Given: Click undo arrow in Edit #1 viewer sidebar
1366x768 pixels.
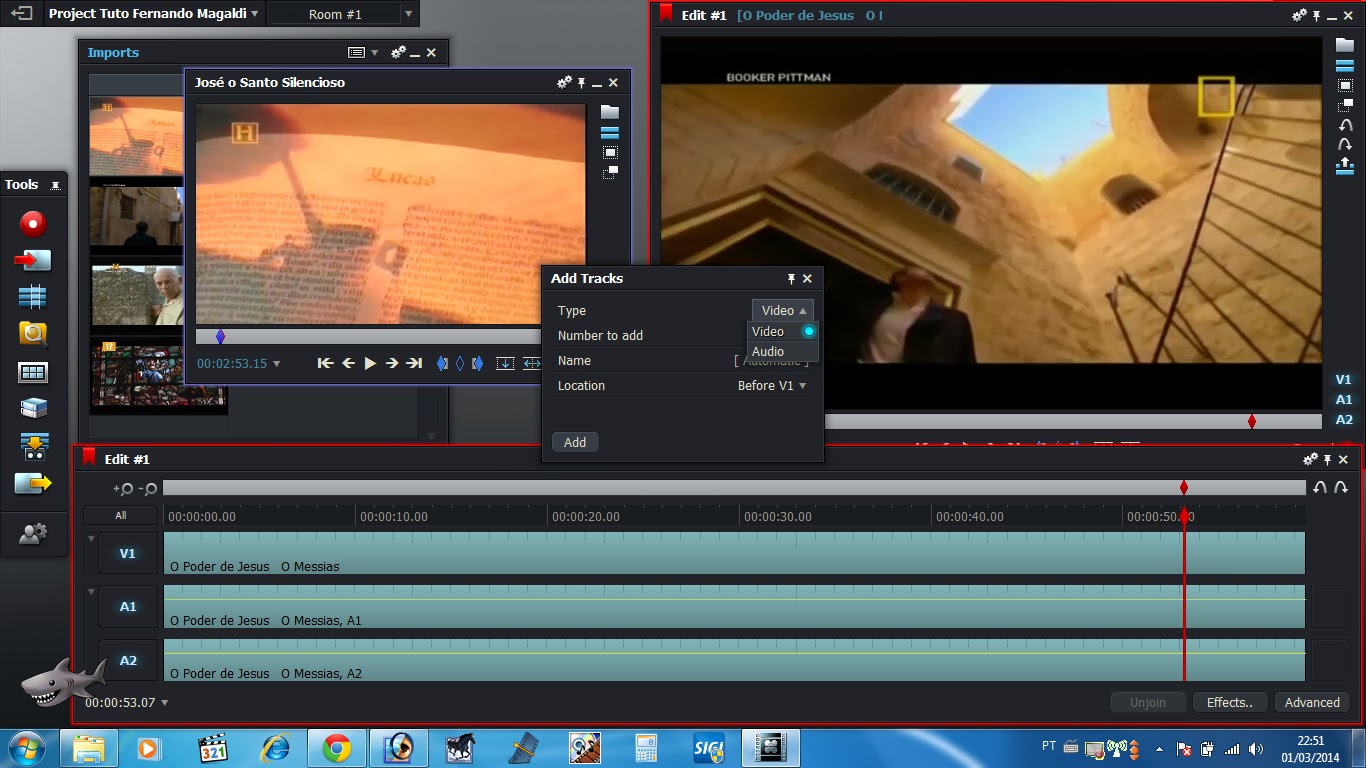Looking at the screenshot, I should tap(1345, 125).
